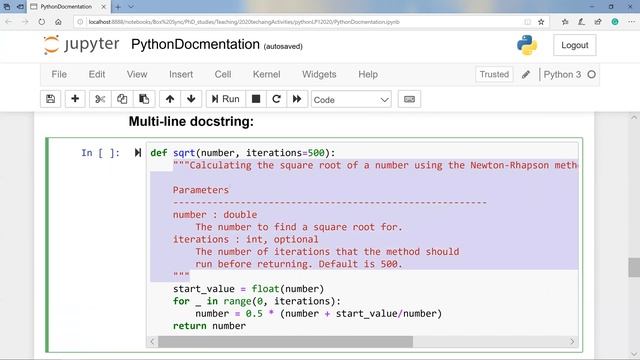Open the add notes pen icon
640x360 pixels.
click(x=581, y=22)
